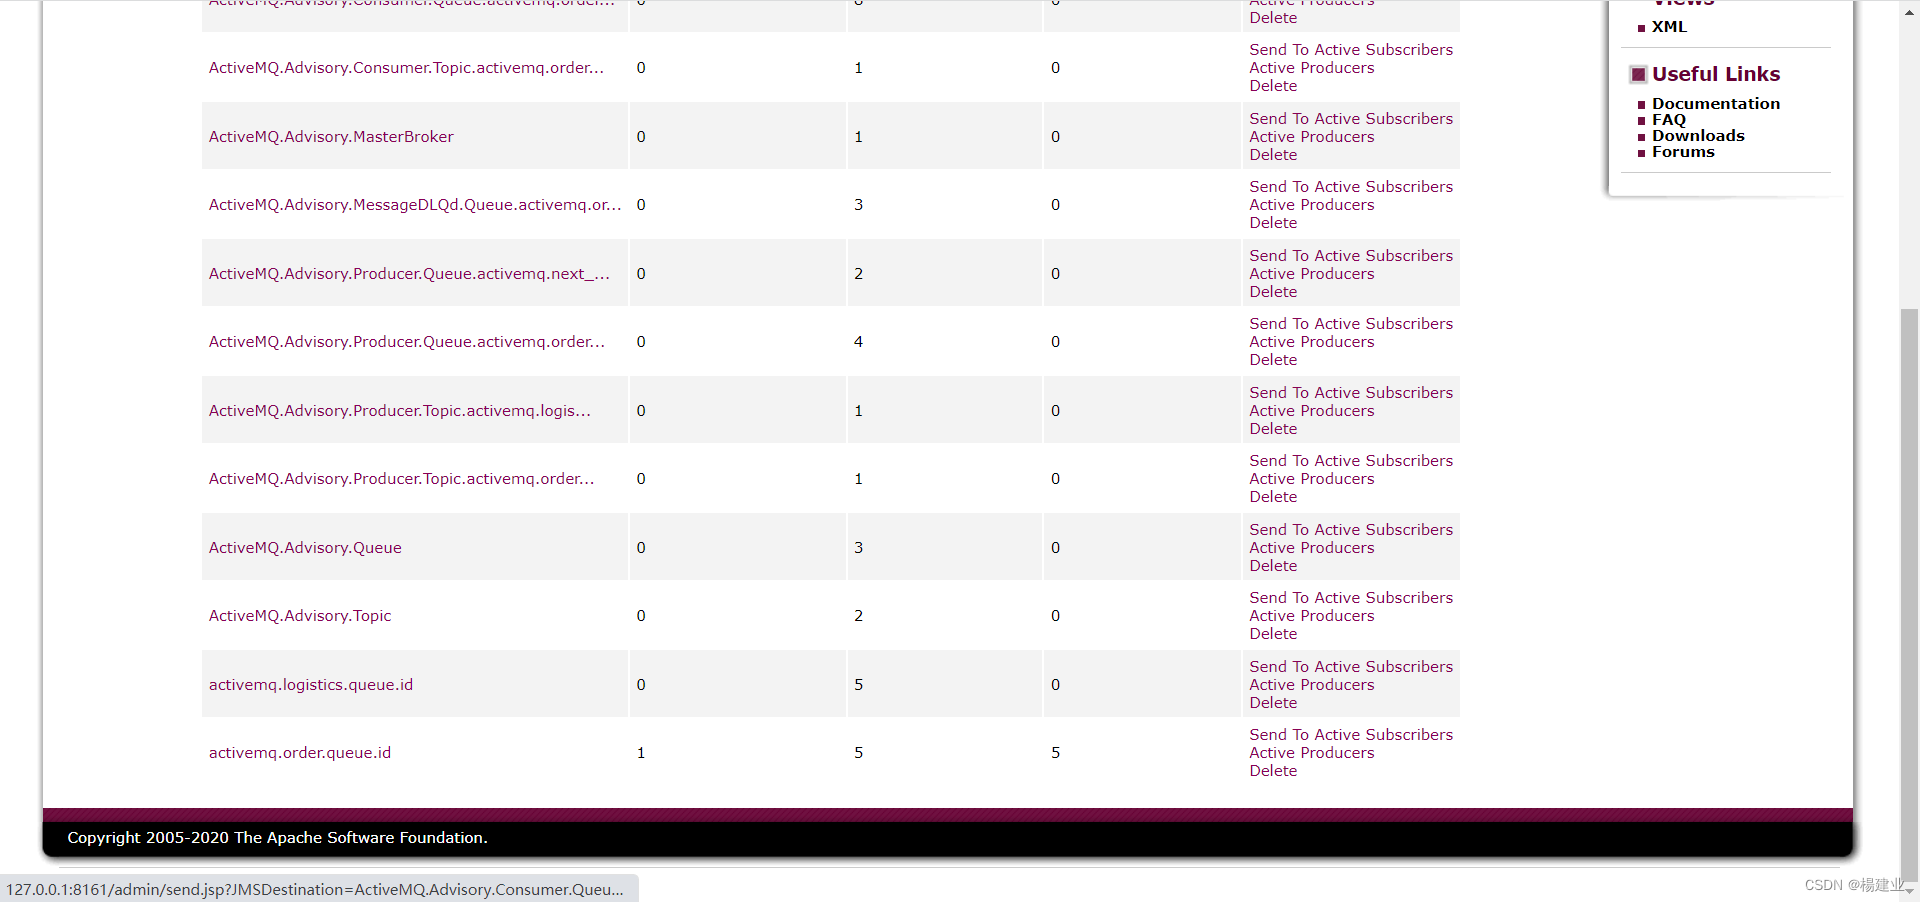
Task: Open the activemq.order.queue.id topic
Action: pyautogui.click(x=300, y=753)
